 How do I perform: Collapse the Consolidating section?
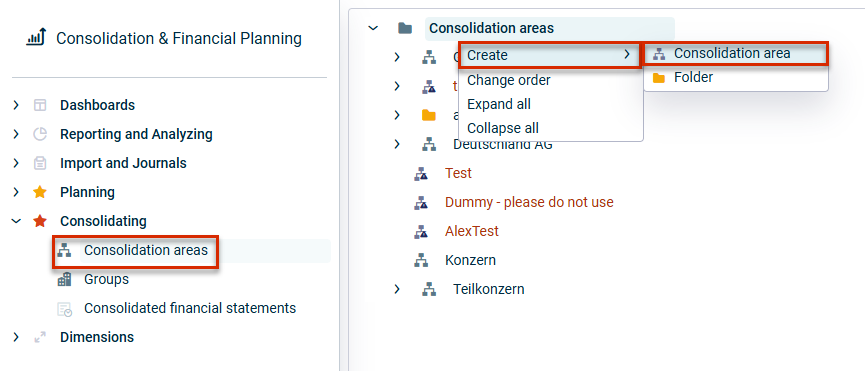tap(16, 221)
